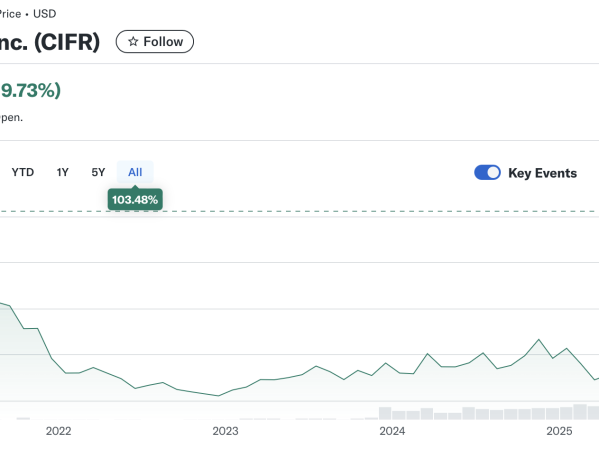Click the Follow button for CIFR
This screenshot has height=450, width=599.
[x=155, y=42]
